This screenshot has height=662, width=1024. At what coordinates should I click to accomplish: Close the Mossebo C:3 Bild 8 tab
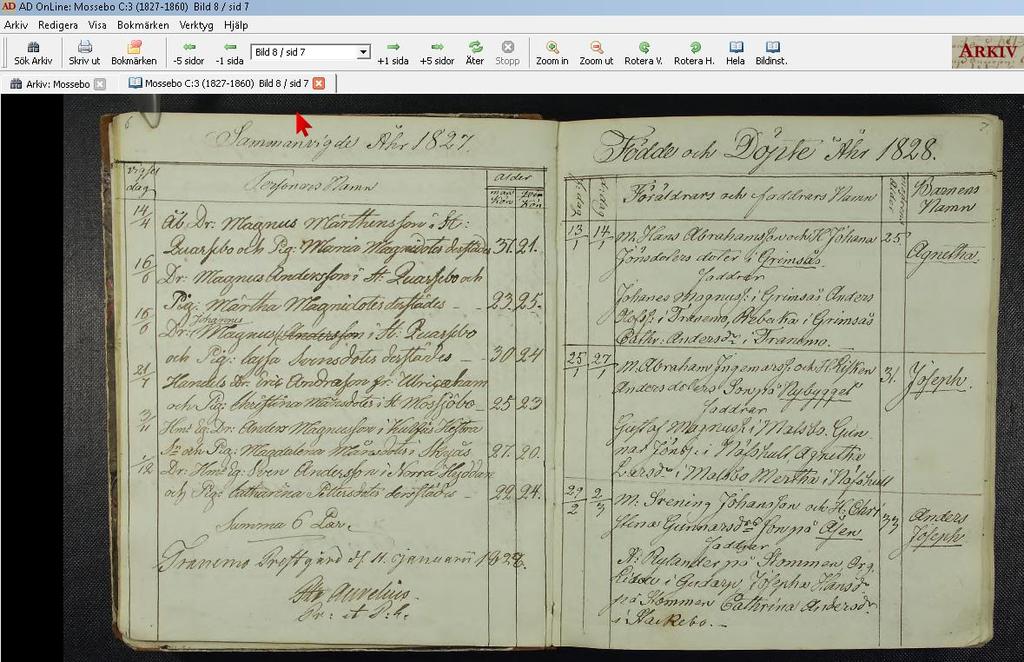[x=319, y=84]
